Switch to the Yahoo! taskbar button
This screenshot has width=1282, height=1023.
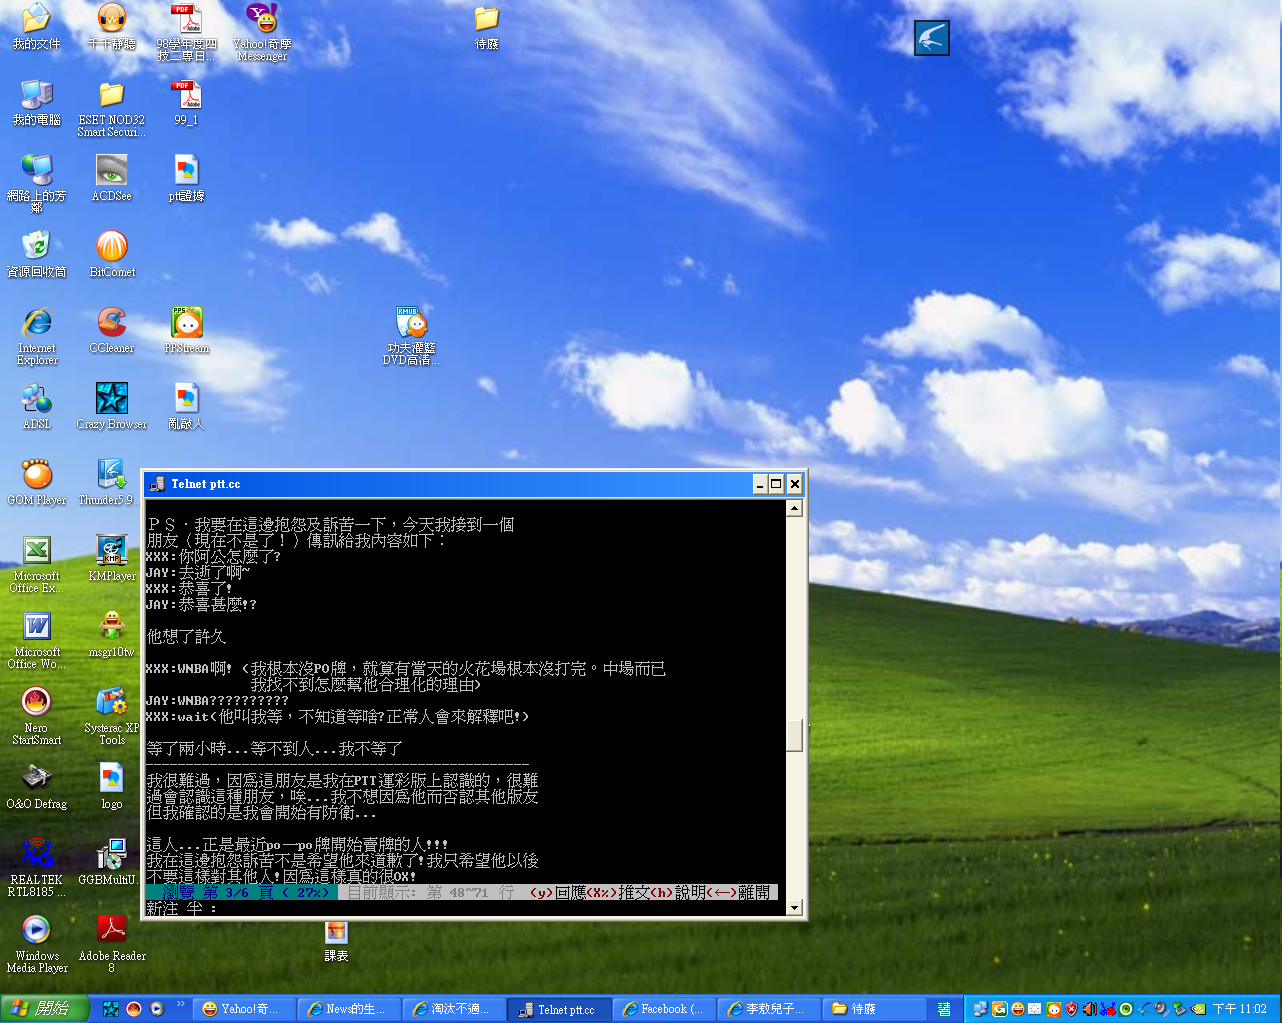(x=240, y=1009)
